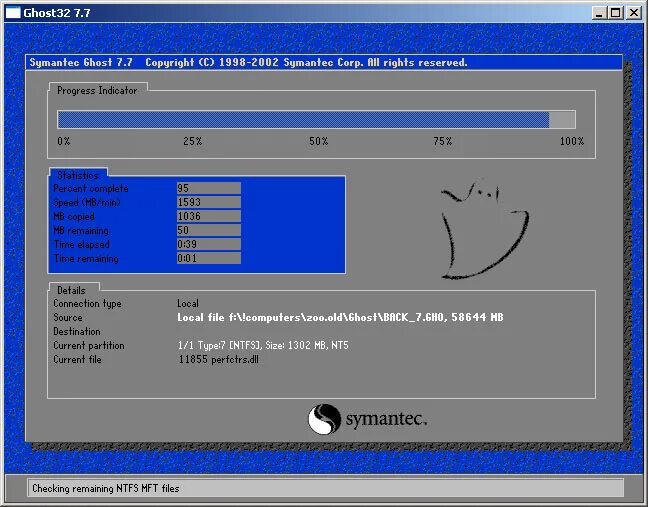Close the Ghost32 7.7 window
This screenshot has height=507, width=648.
pos(634,13)
